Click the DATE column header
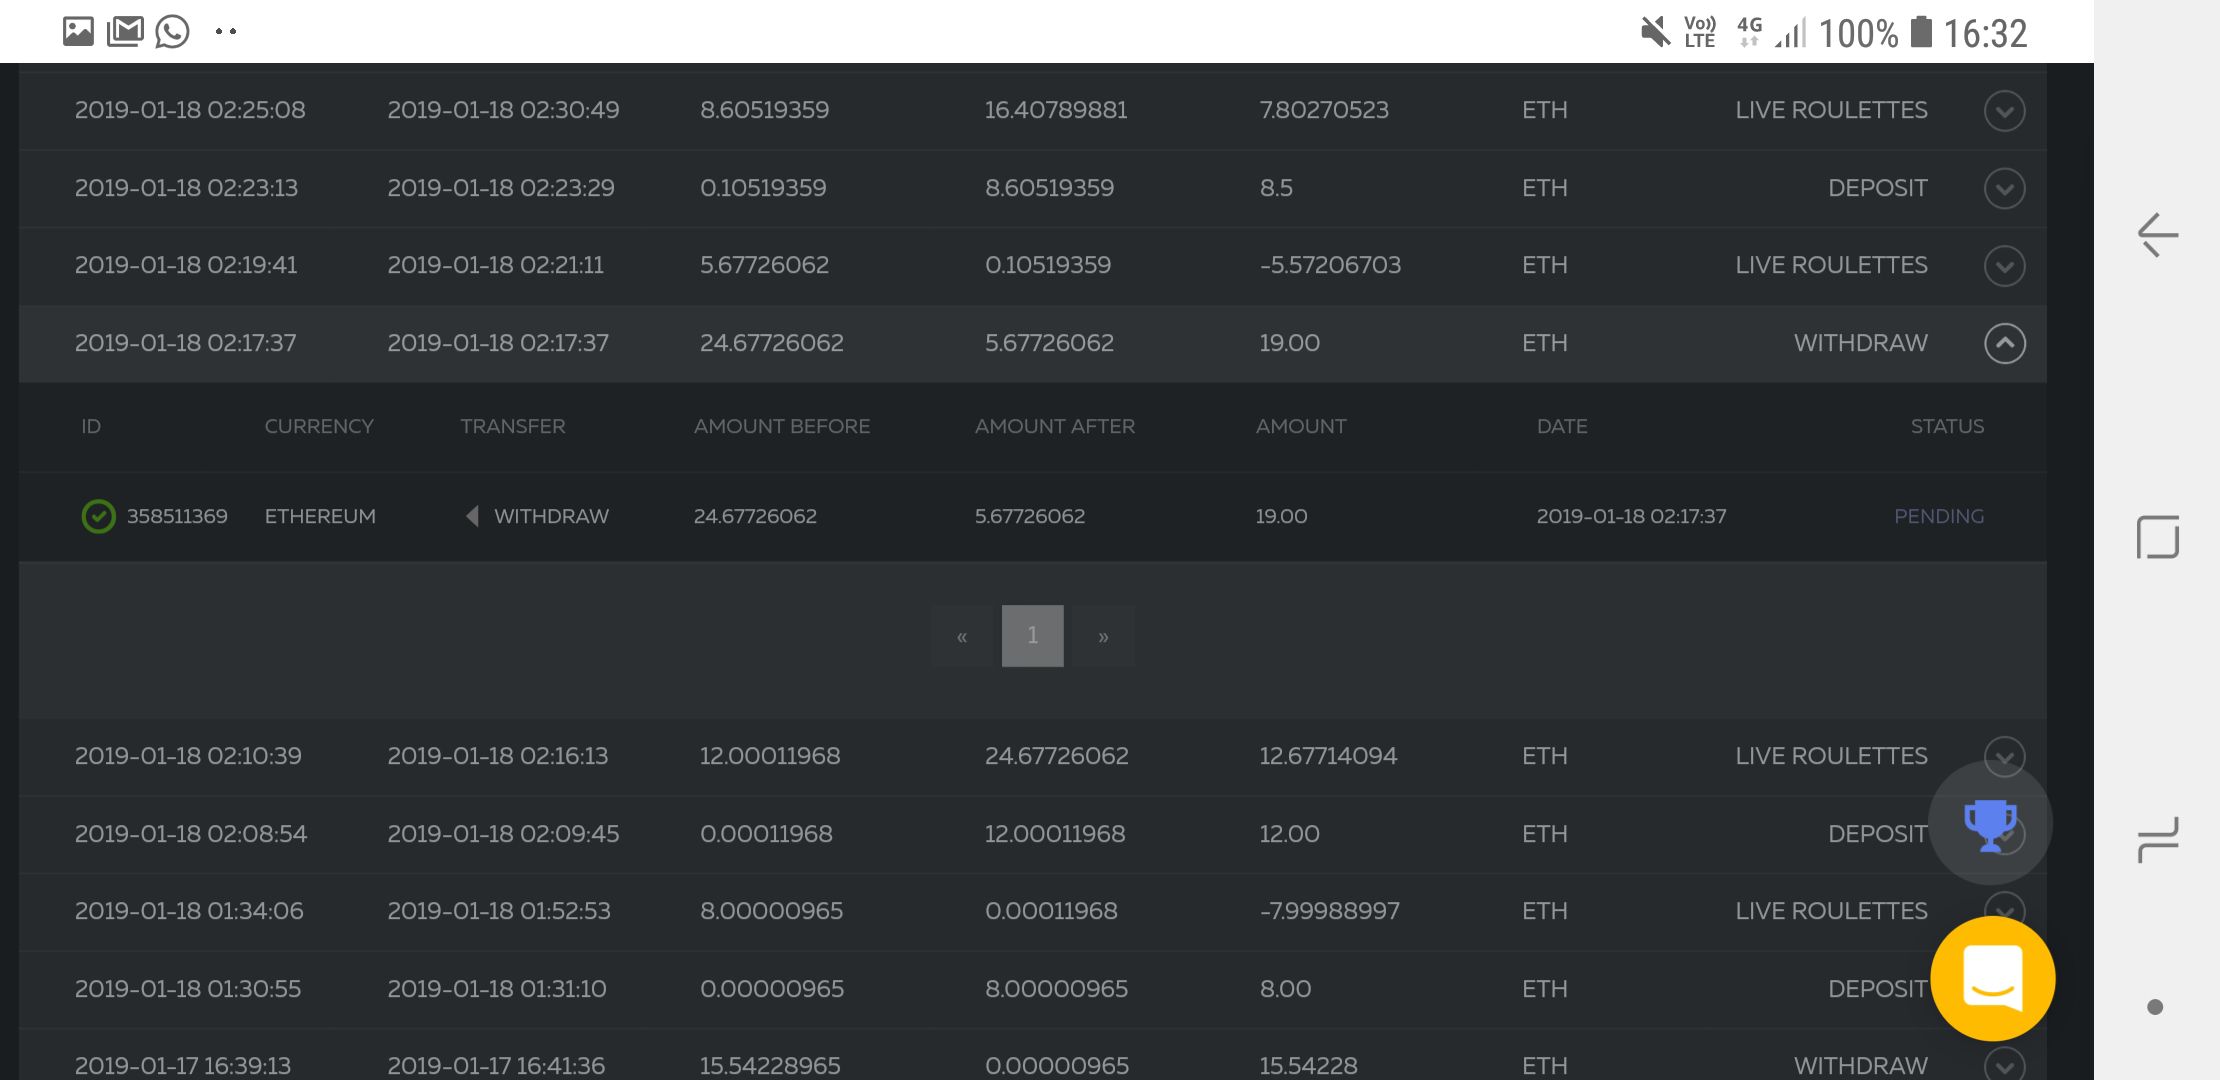The height and width of the screenshot is (1080, 2220). point(1562,426)
